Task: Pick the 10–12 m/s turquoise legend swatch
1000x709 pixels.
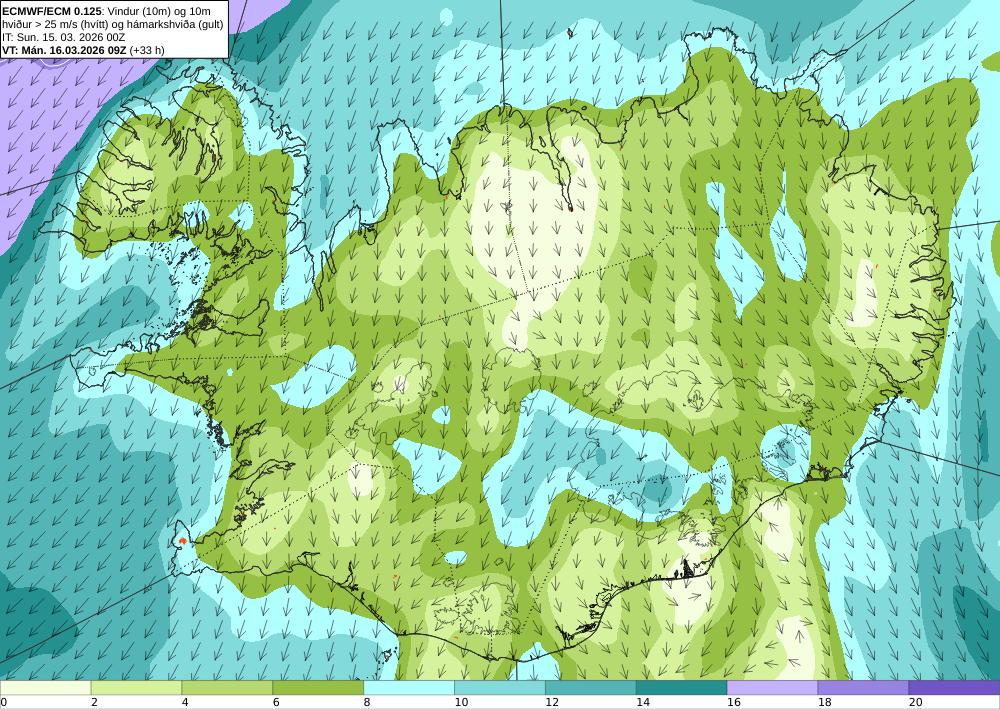Action: (499, 688)
